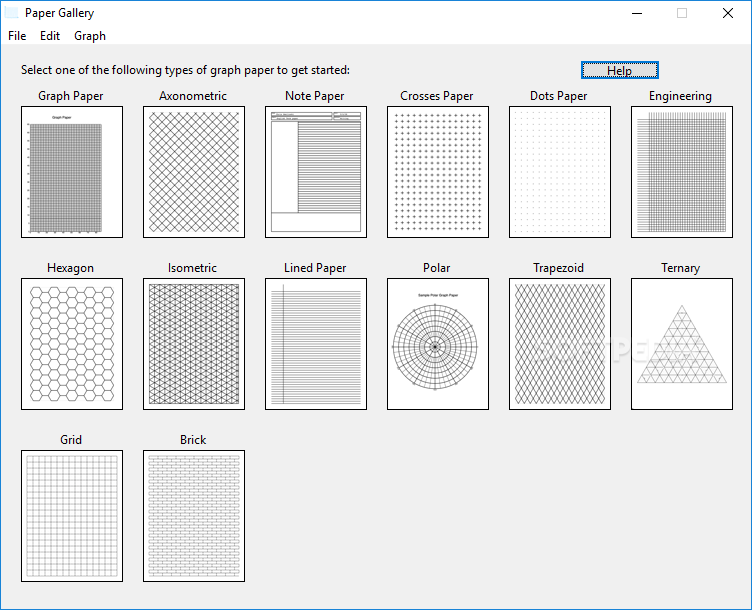Select the Graph Paper thumbnail
Screen dimensions: 752x610
[72, 172]
